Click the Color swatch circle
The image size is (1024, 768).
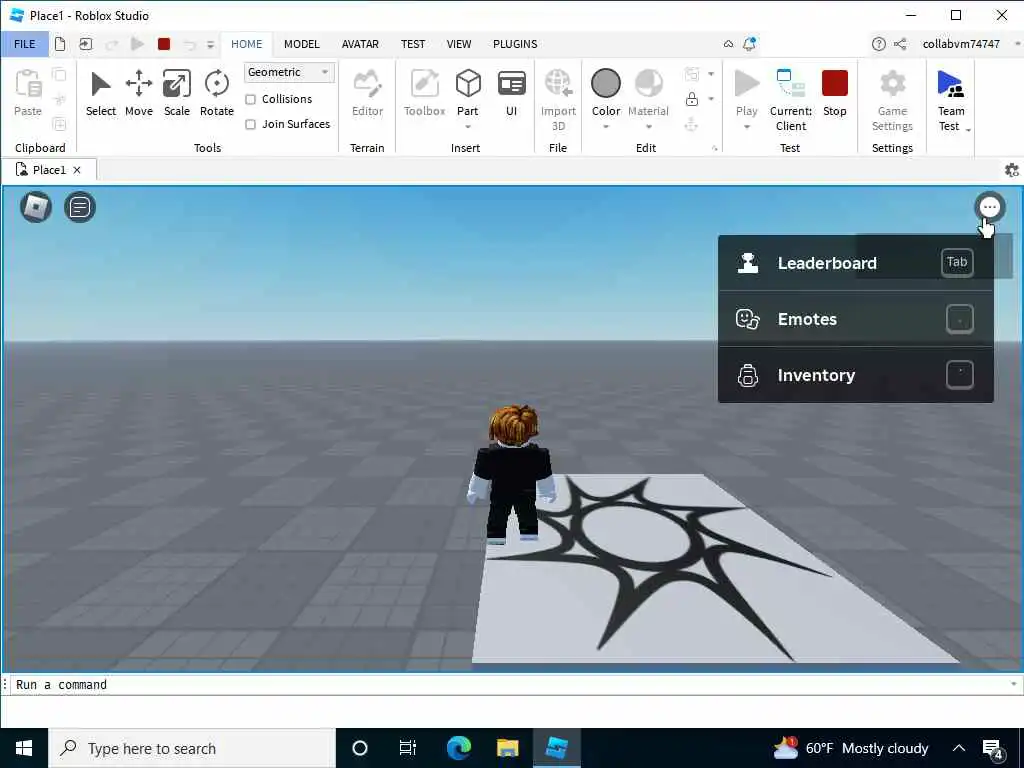pos(605,84)
